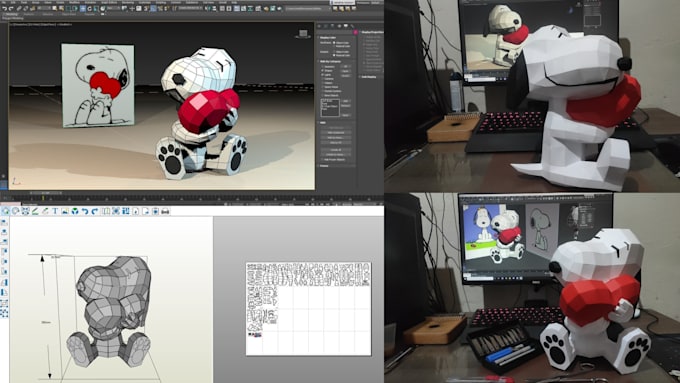The height and width of the screenshot is (383, 680).
Task: Toggle Lights in Hide by Category
Action: tap(322, 75)
